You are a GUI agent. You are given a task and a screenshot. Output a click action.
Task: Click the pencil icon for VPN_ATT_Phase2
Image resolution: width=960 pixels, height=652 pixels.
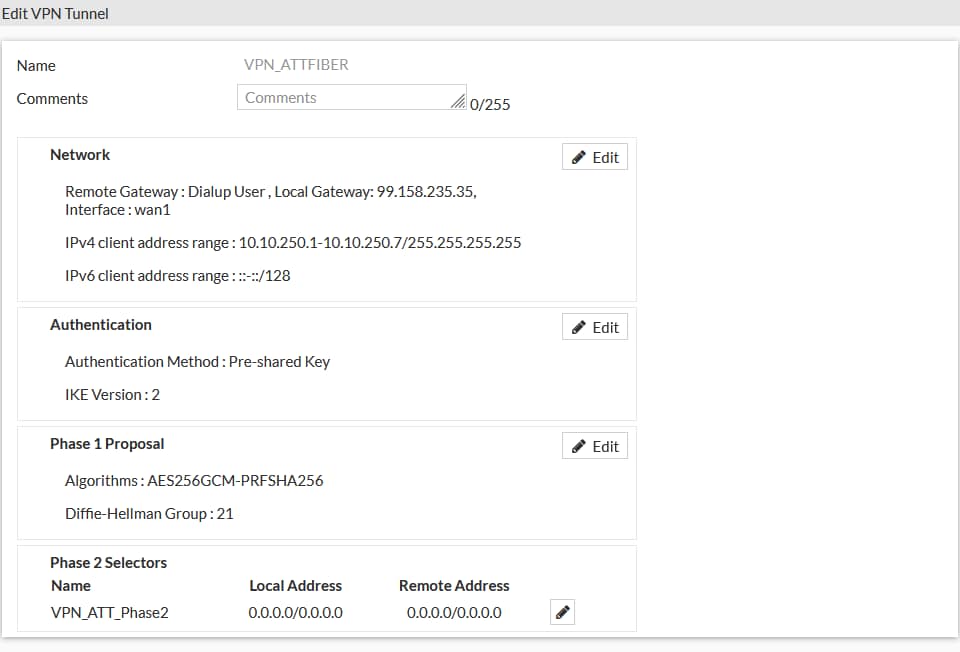563,612
